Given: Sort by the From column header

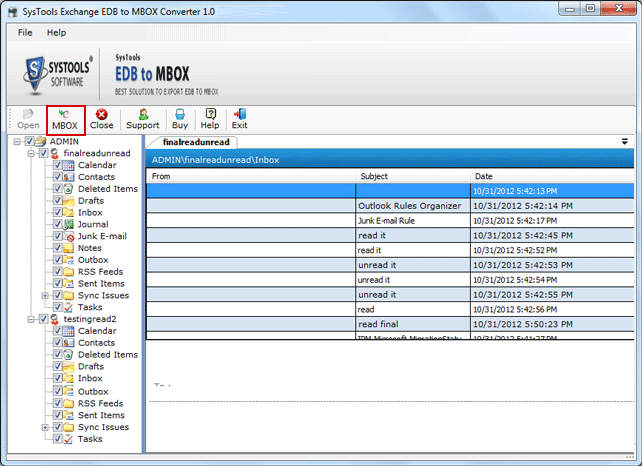Looking at the screenshot, I should click(251, 176).
